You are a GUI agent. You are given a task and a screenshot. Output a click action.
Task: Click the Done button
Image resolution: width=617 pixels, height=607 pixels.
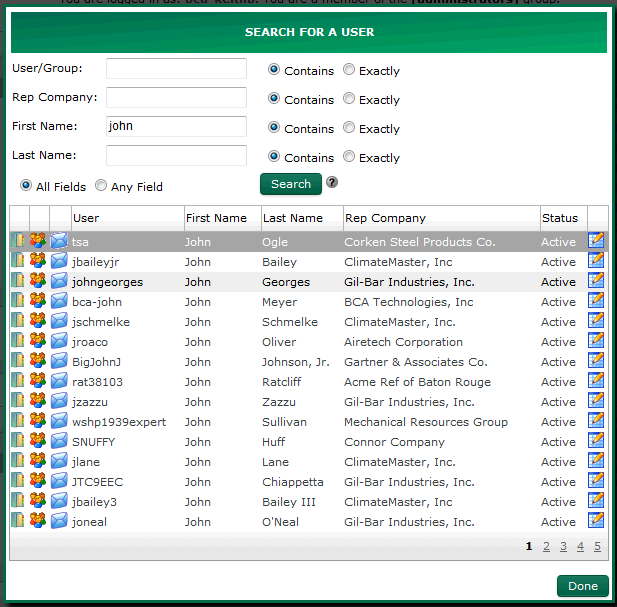[582, 586]
